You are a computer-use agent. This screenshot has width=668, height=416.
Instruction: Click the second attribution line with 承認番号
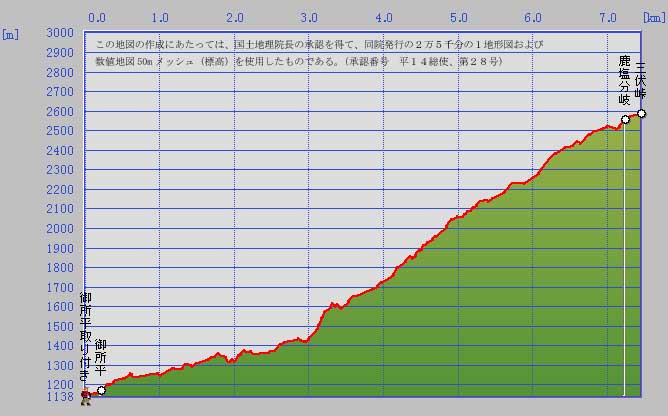pos(299,61)
